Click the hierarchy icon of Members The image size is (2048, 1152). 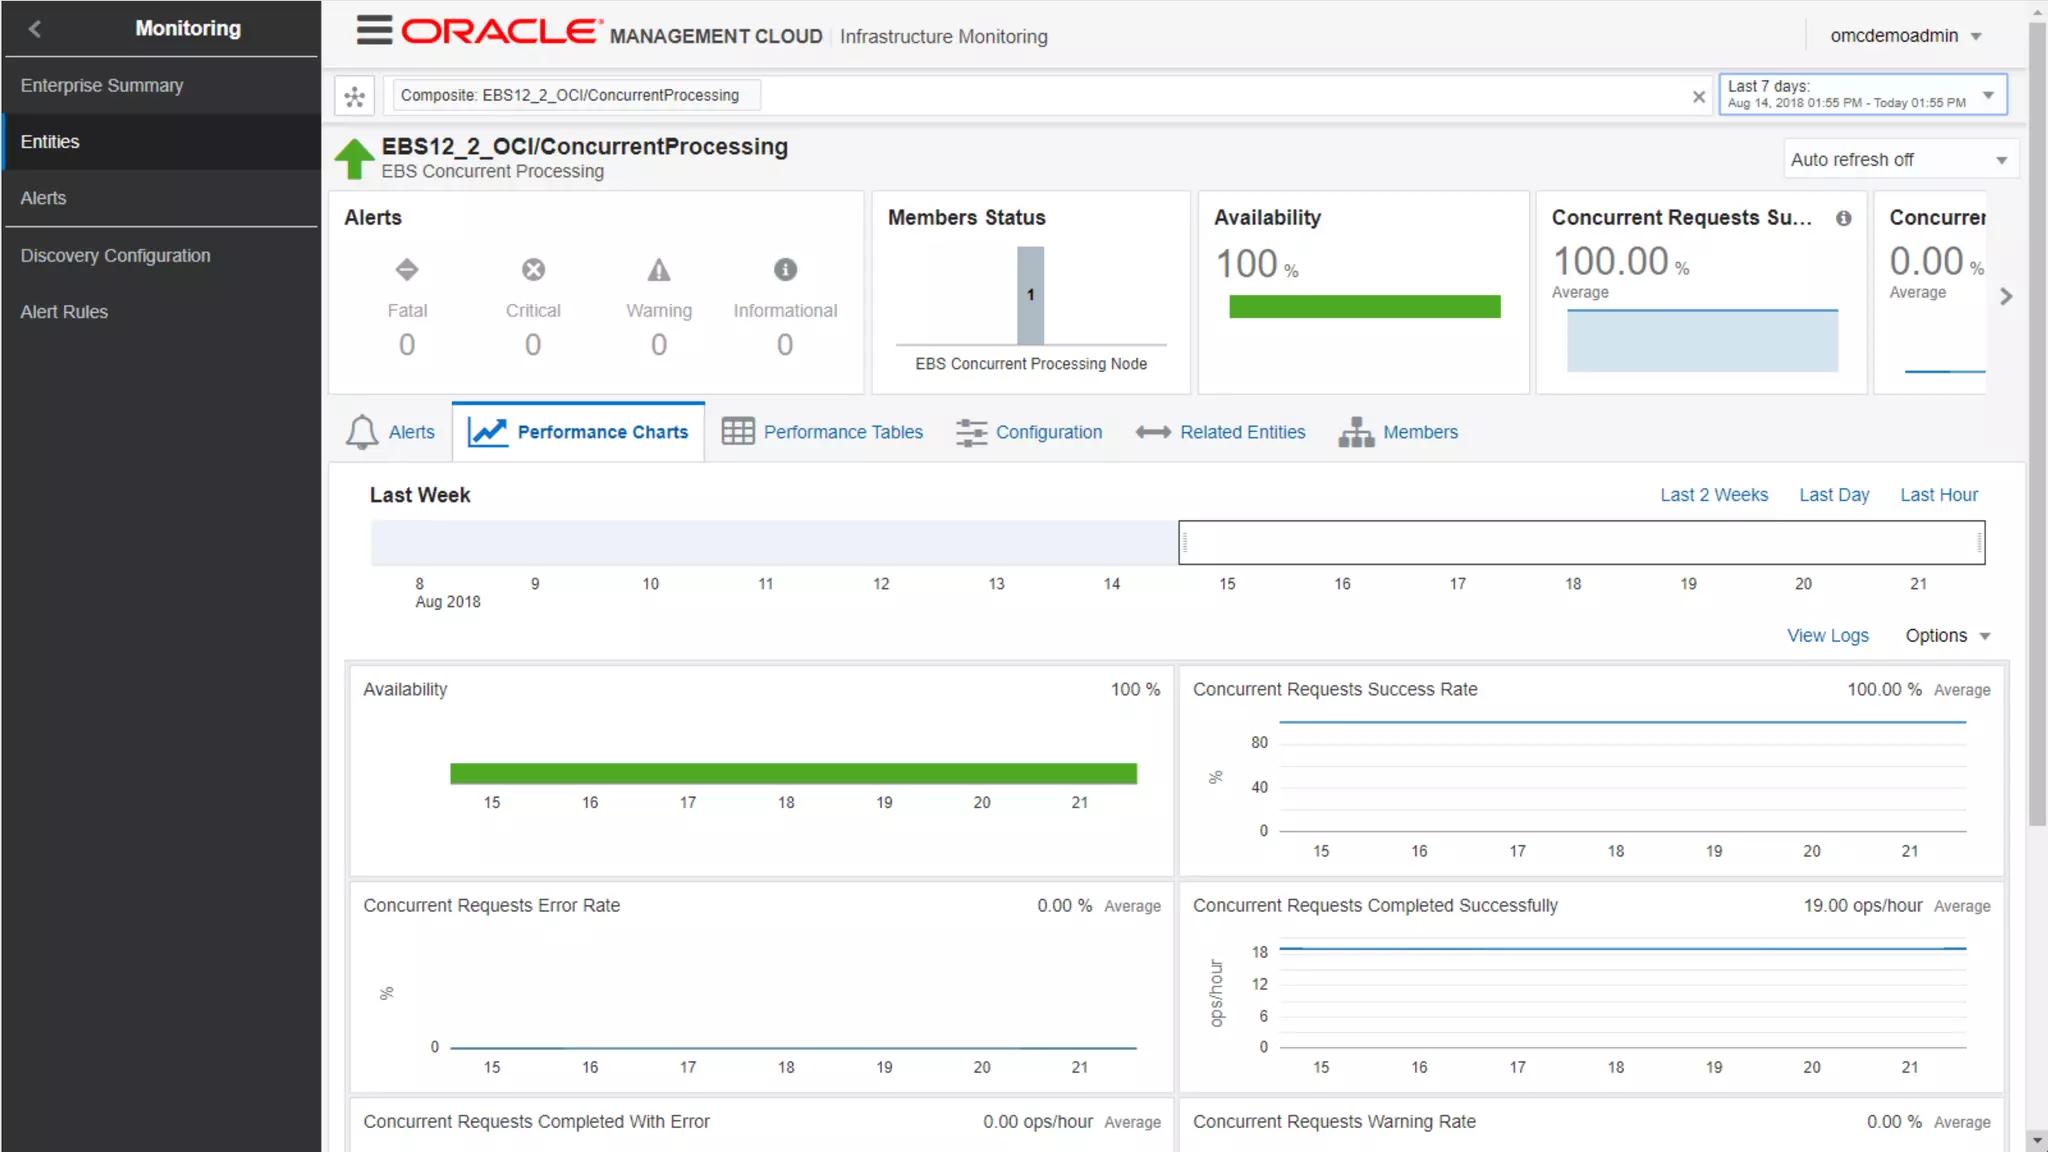1356,432
